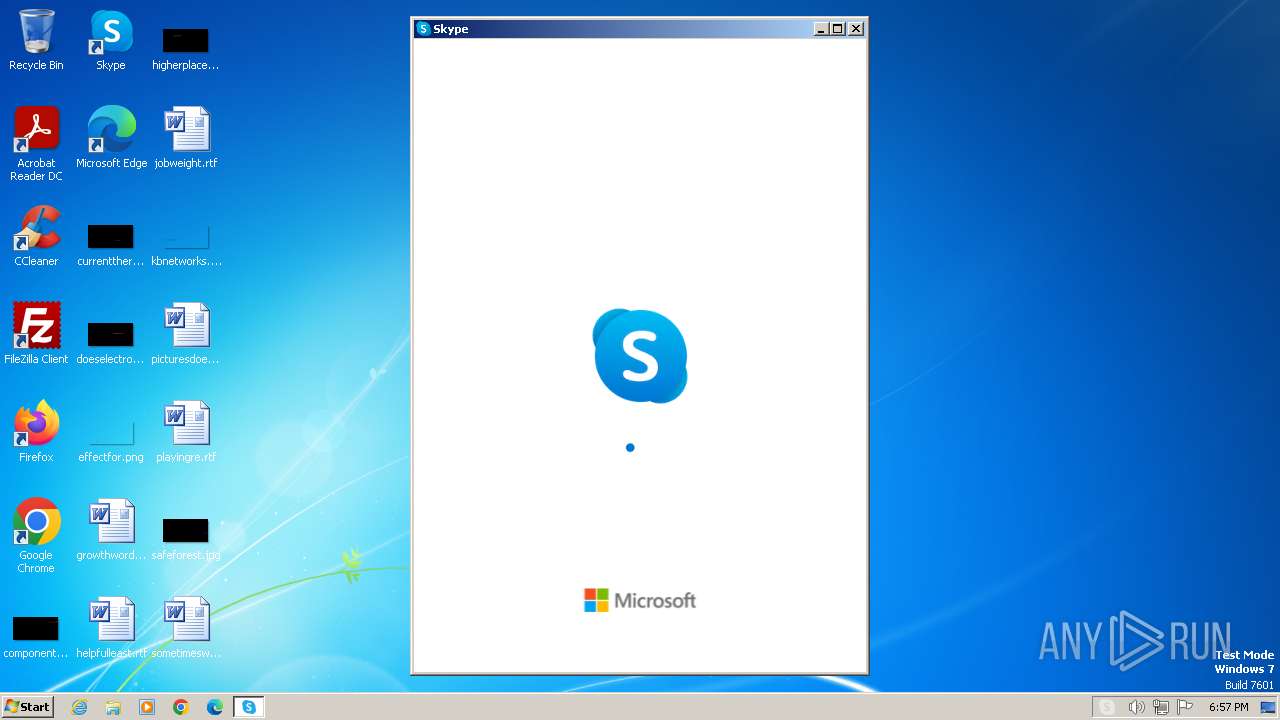Screen dimensions: 1280x720
Task: Open Windows Explorer from the taskbar
Action: click(113, 707)
